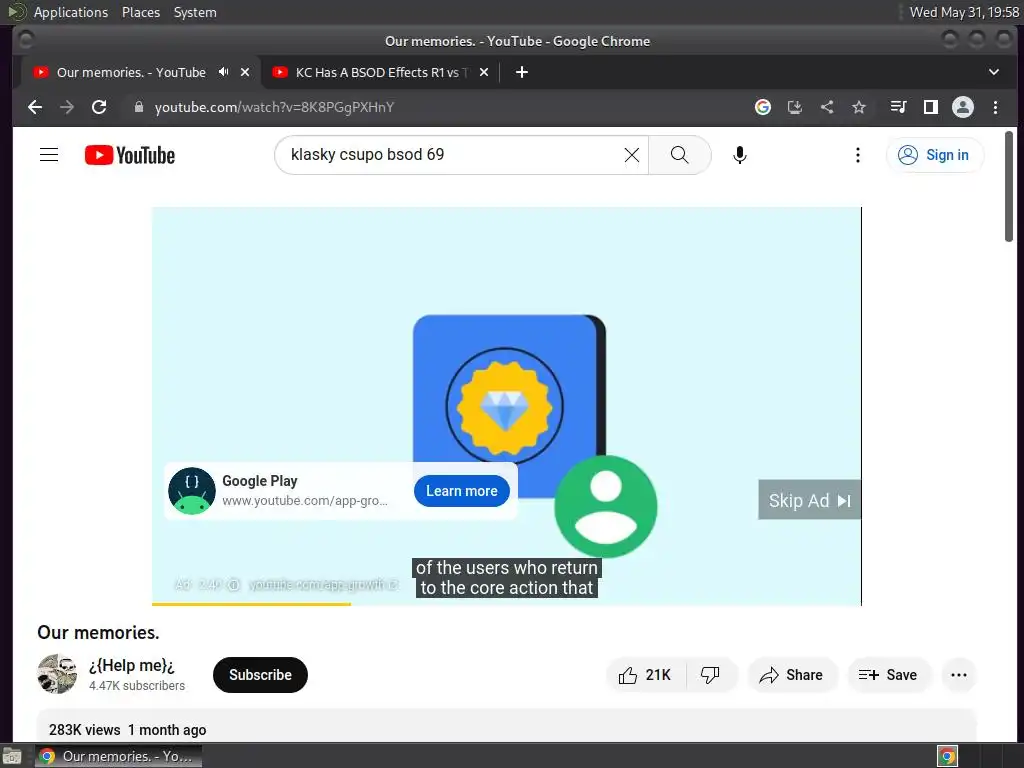Open the media control icon in Chrome
Image resolution: width=1024 pixels, height=768 pixels.
pyautogui.click(x=899, y=107)
